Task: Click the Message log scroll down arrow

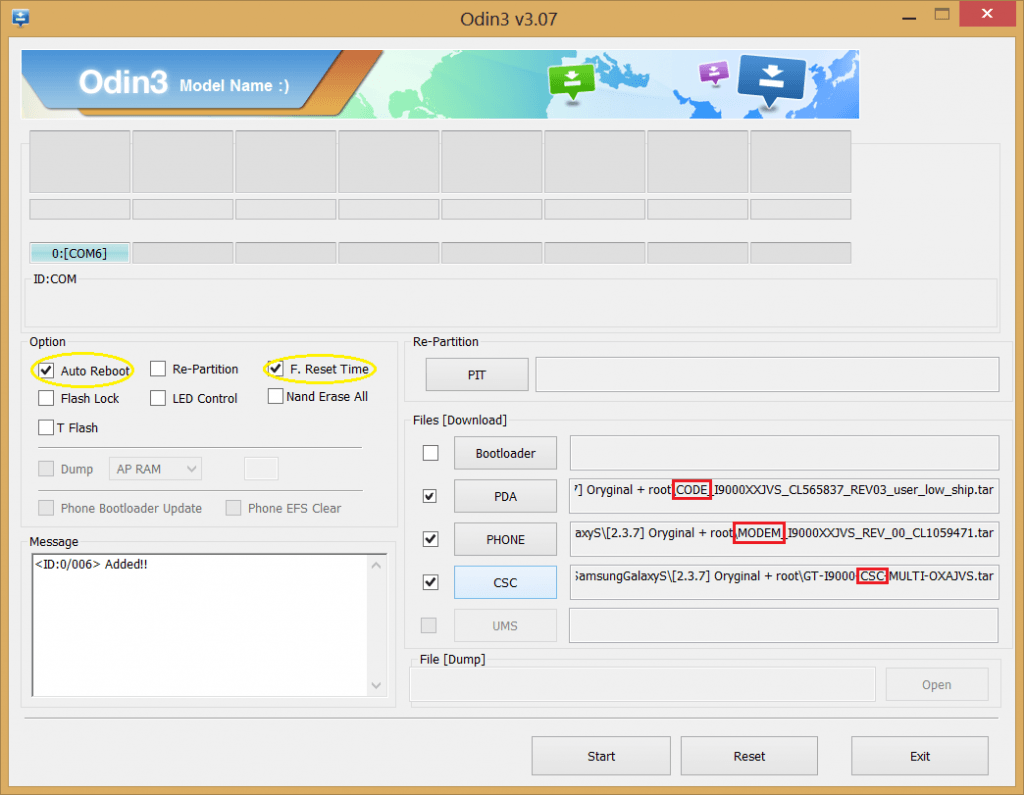Action: [376, 685]
